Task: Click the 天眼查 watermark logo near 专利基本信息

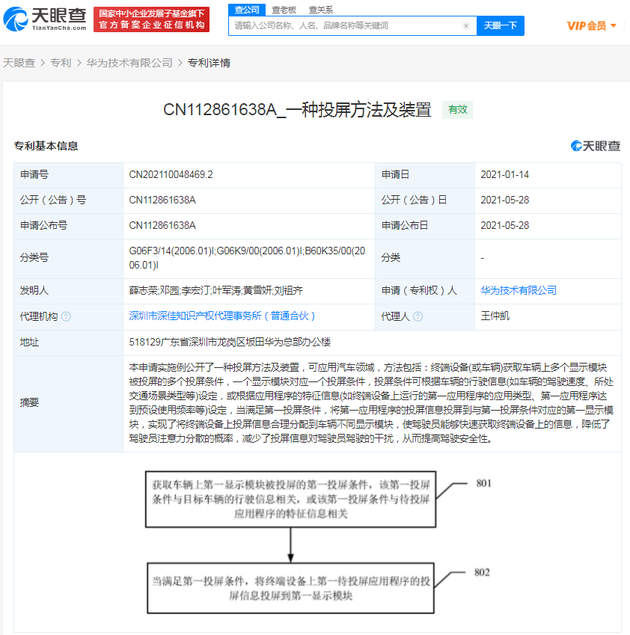Action: click(x=594, y=146)
